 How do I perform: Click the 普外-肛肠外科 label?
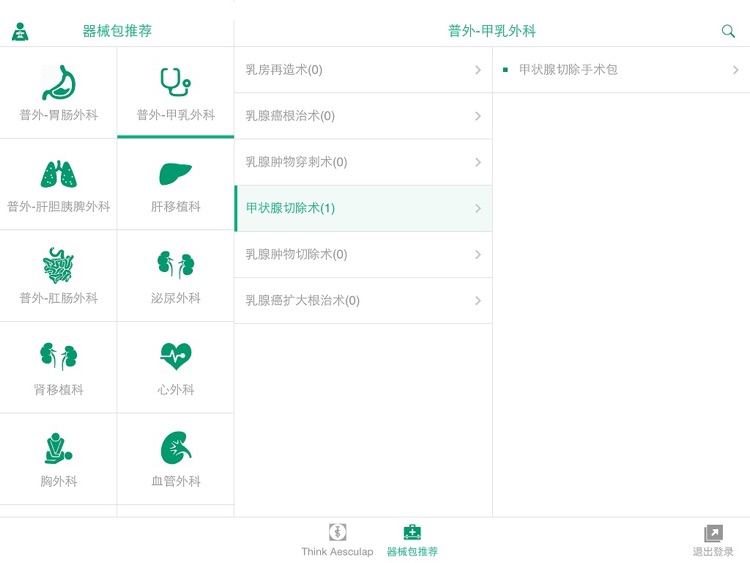click(x=59, y=298)
